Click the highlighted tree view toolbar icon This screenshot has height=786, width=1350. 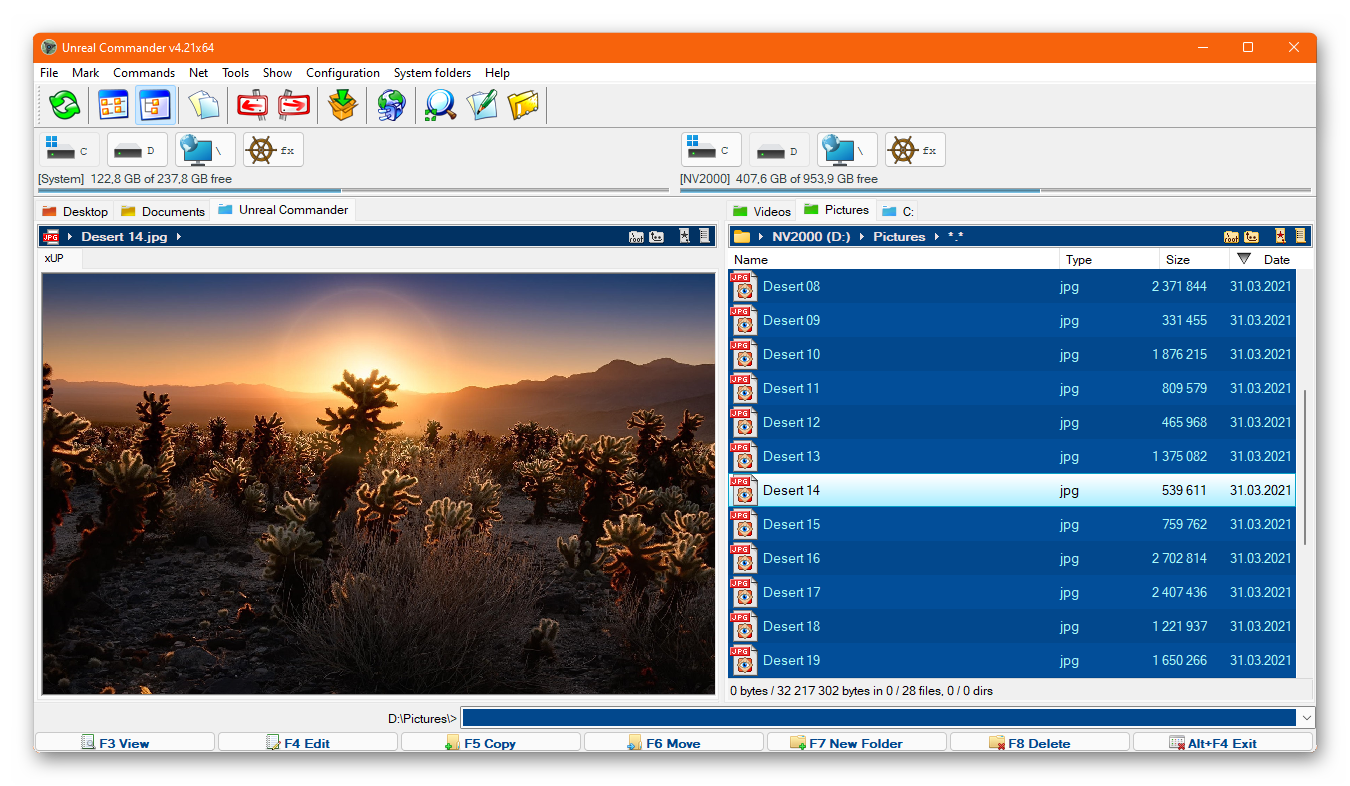pyautogui.click(x=155, y=104)
